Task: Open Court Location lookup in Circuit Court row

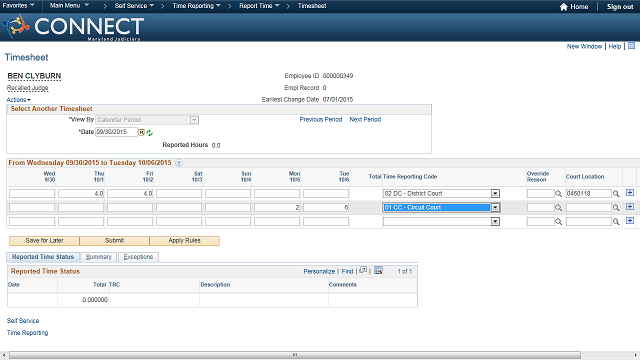Action: (616, 208)
